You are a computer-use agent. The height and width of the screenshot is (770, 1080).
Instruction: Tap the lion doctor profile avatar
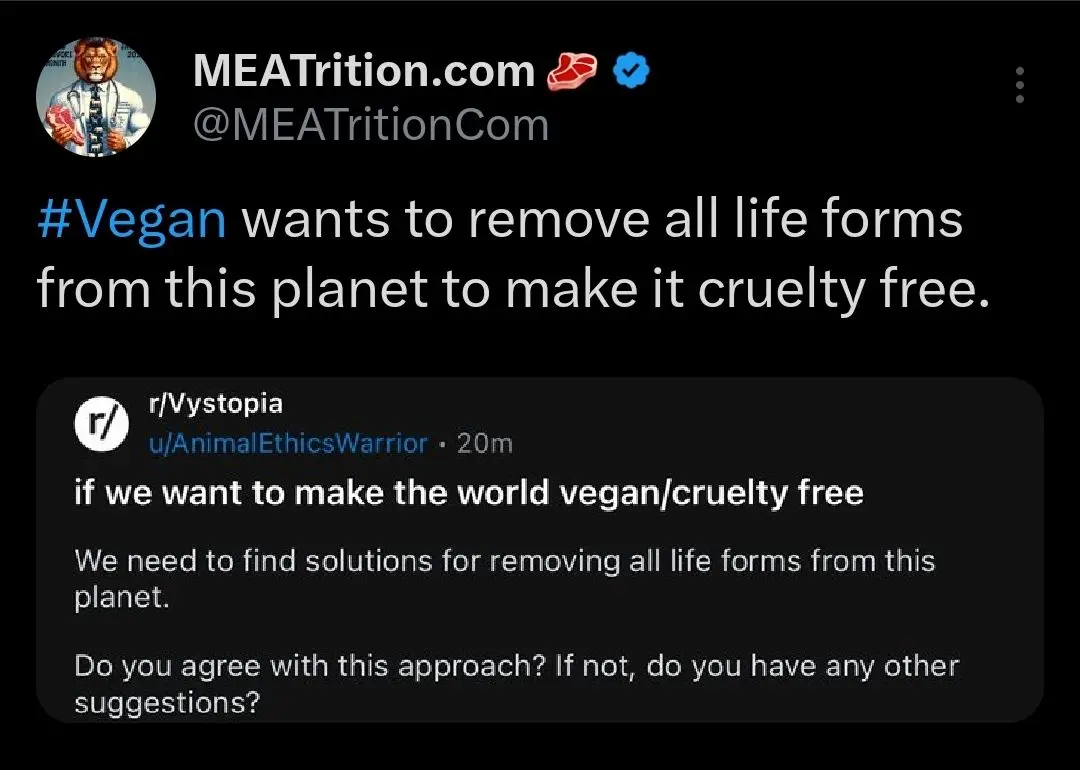pos(96,97)
